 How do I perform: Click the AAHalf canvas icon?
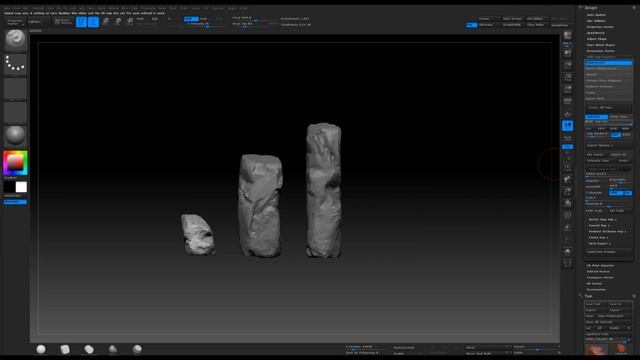coord(567,89)
